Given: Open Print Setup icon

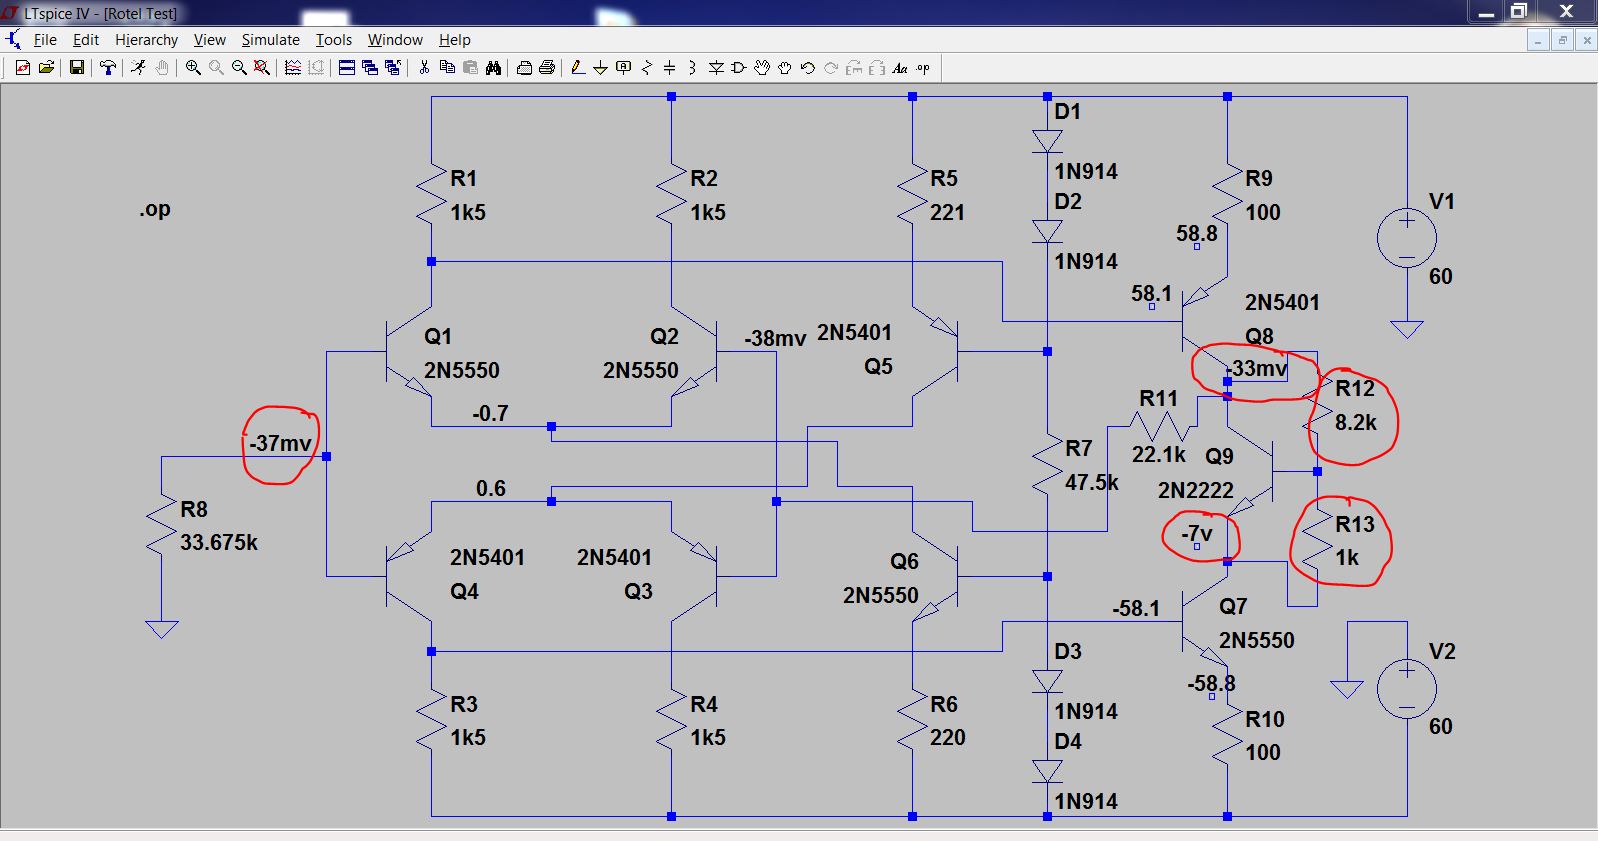Looking at the screenshot, I should (524, 68).
